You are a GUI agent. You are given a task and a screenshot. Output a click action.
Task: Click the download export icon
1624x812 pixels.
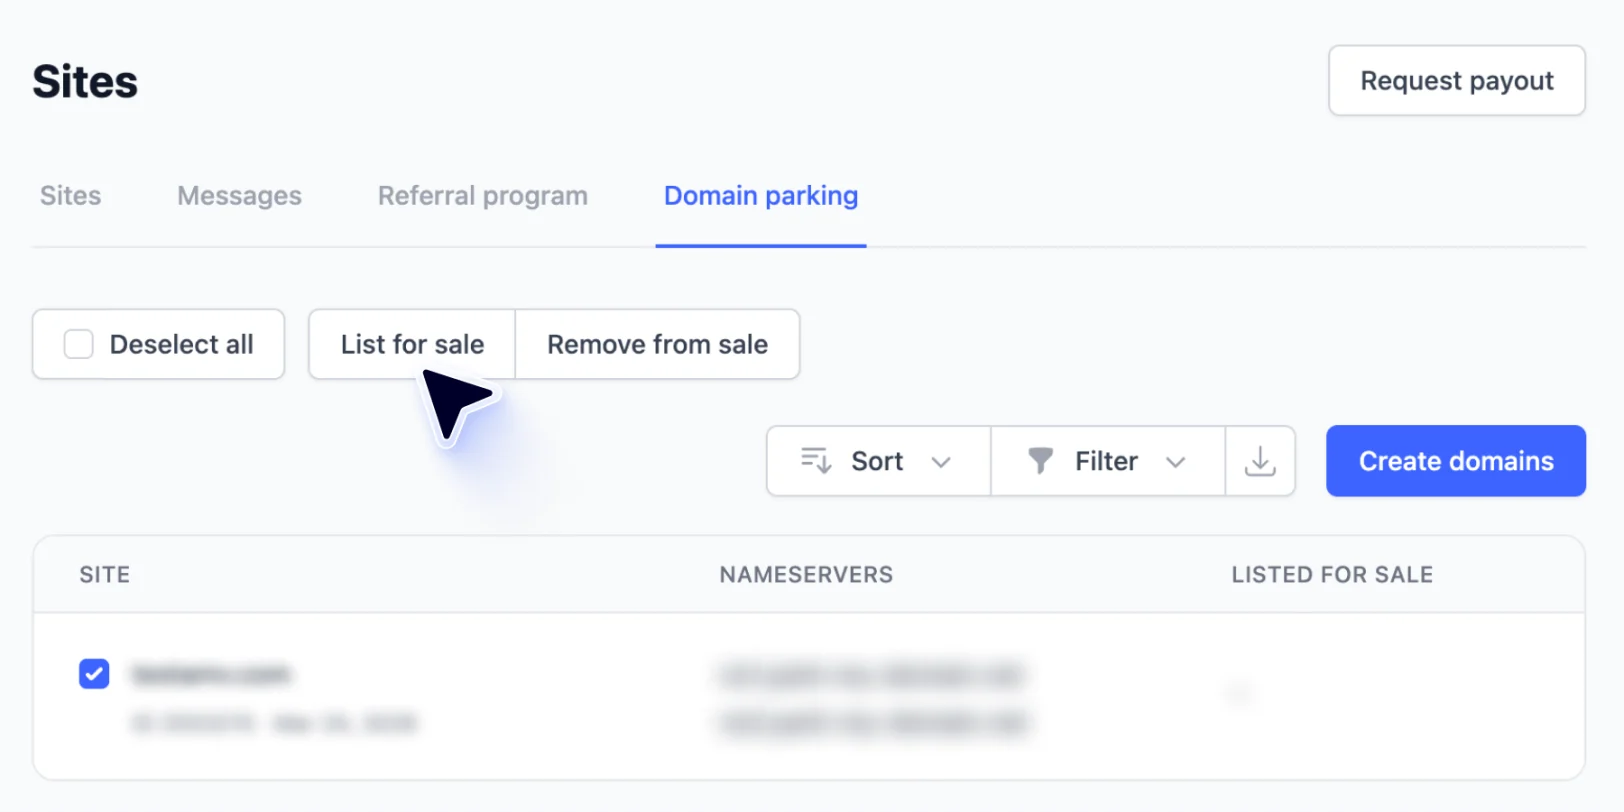point(1260,461)
